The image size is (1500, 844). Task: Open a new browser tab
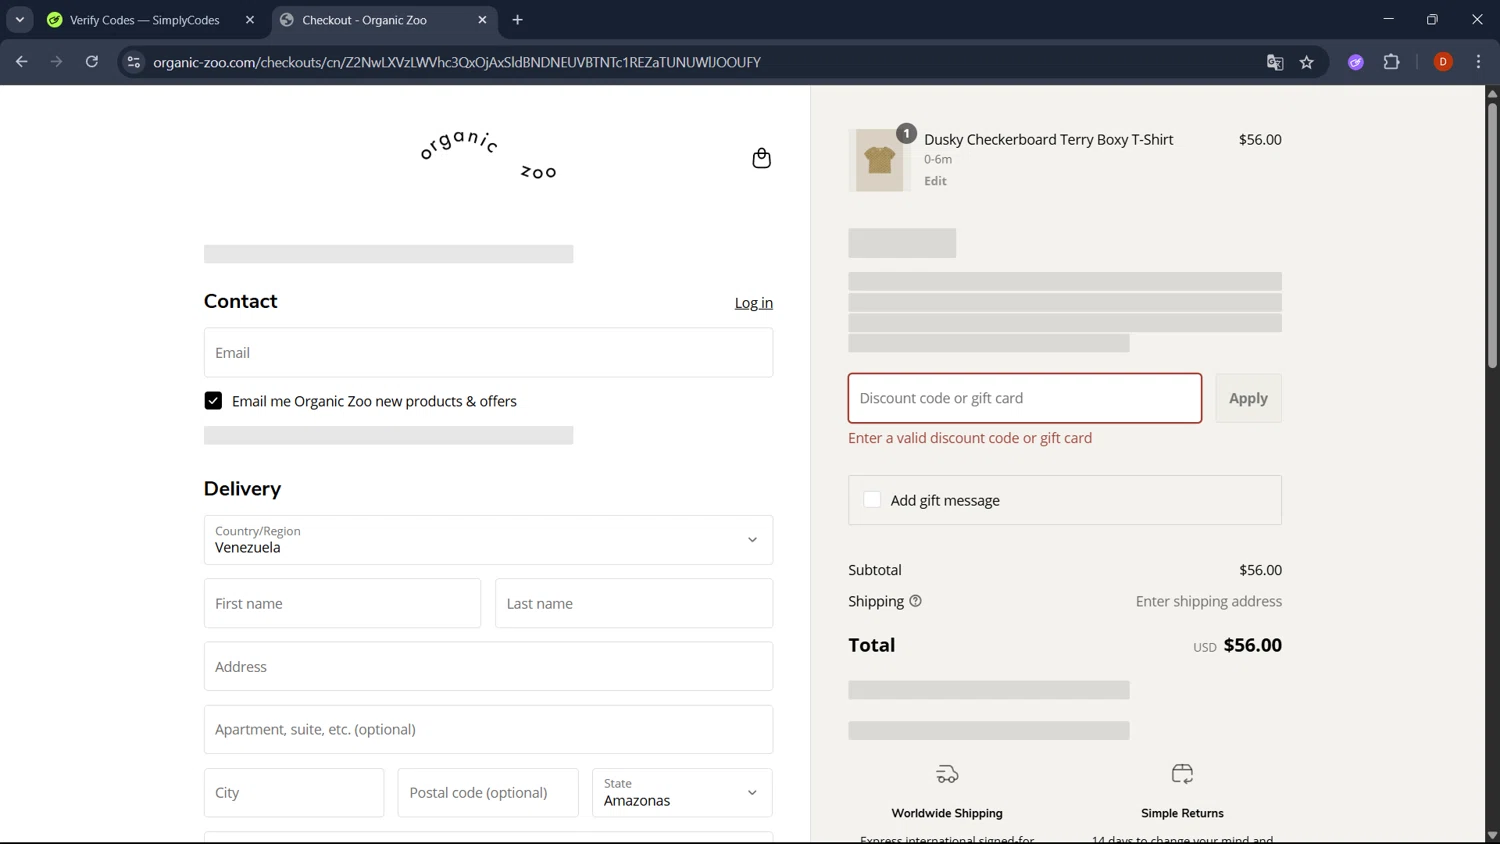518,20
